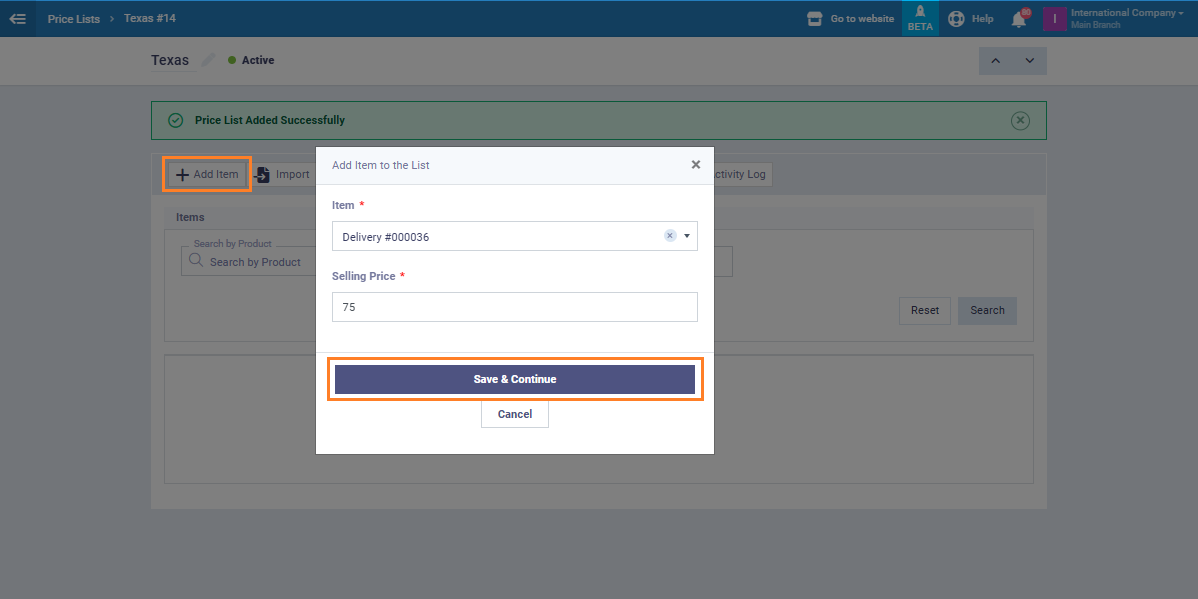
Task: Click the Save & Continue button
Action: (514, 379)
